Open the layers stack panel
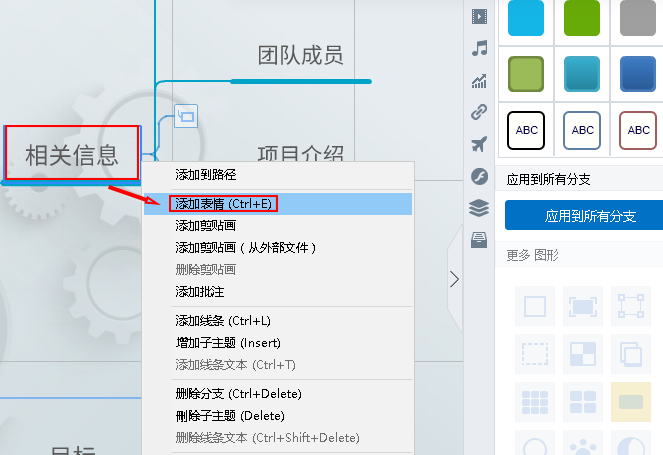The width and height of the screenshot is (663, 455). (x=480, y=208)
